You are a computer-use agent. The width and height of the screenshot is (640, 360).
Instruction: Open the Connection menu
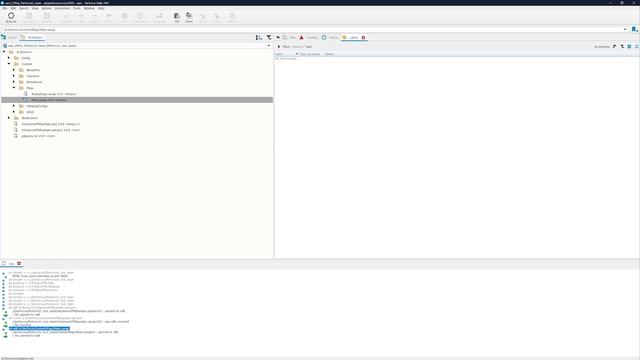pyautogui.click(x=62, y=8)
